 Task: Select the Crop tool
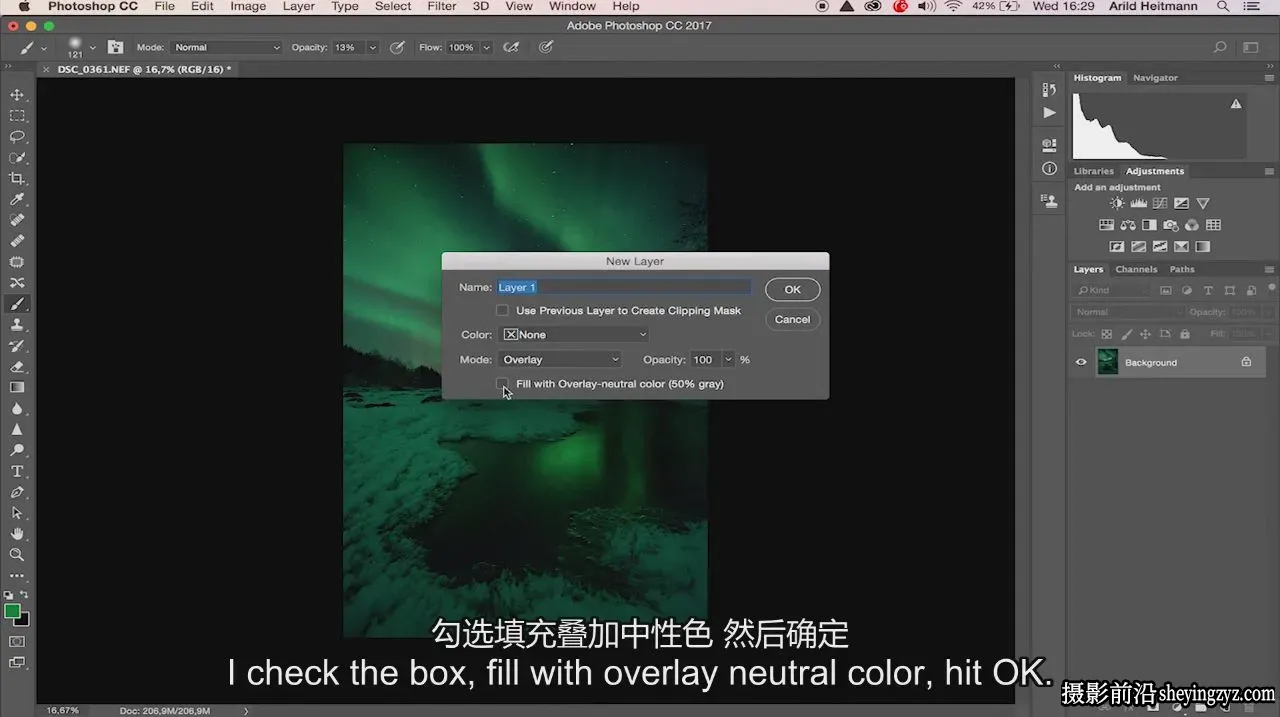coord(17,179)
